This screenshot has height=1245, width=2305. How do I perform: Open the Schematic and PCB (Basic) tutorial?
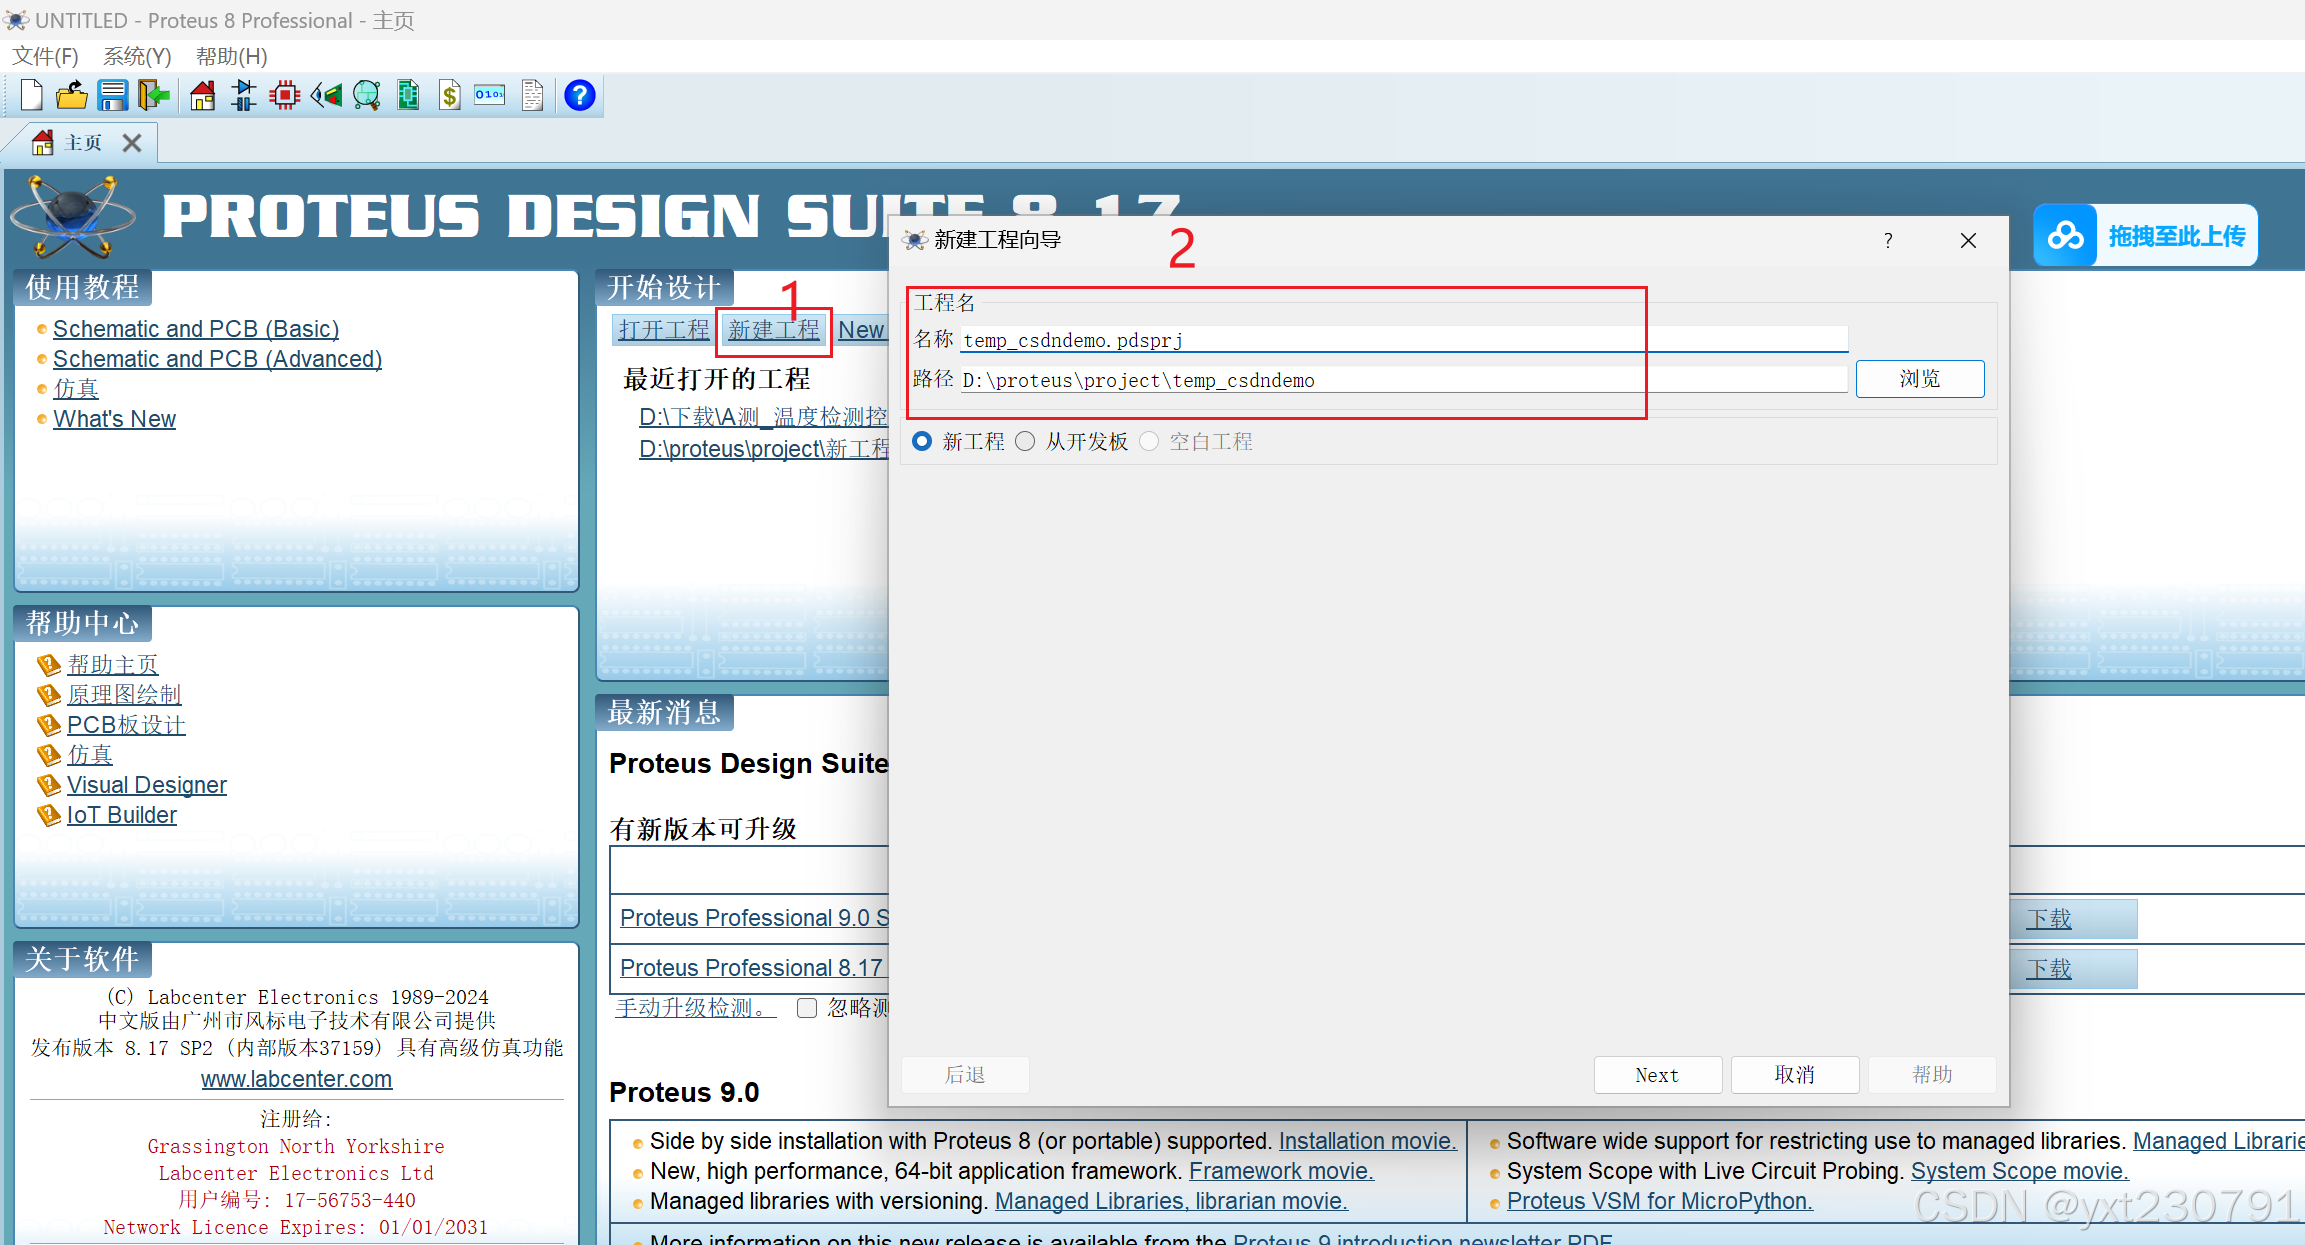[196, 329]
